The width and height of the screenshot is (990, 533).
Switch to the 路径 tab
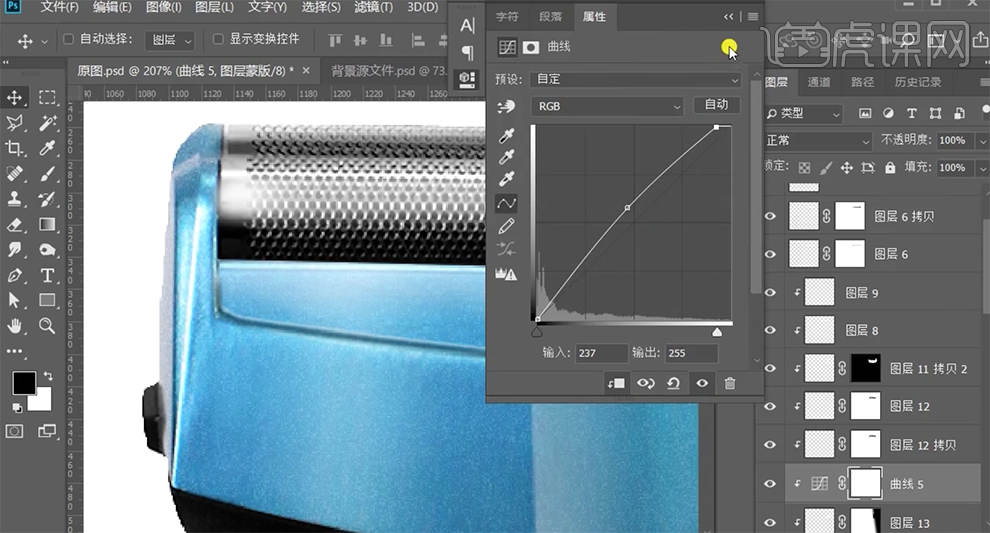click(x=862, y=82)
